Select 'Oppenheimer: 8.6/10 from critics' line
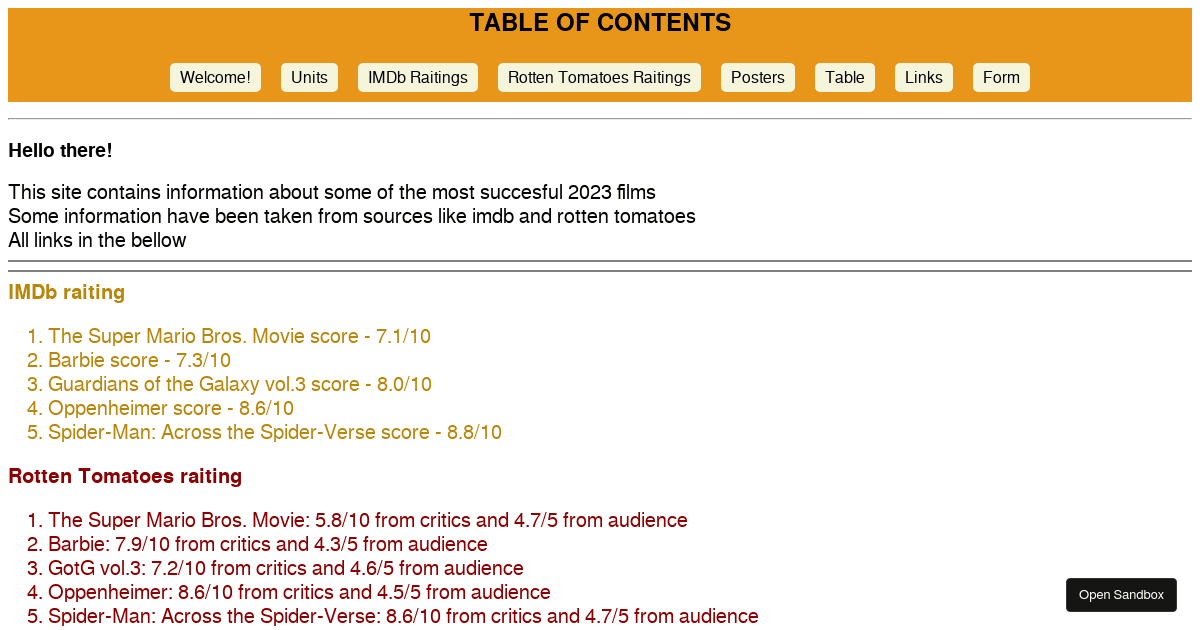Image resolution: width=1200 pixels, height=630 pixels. (x=299, y=592)
